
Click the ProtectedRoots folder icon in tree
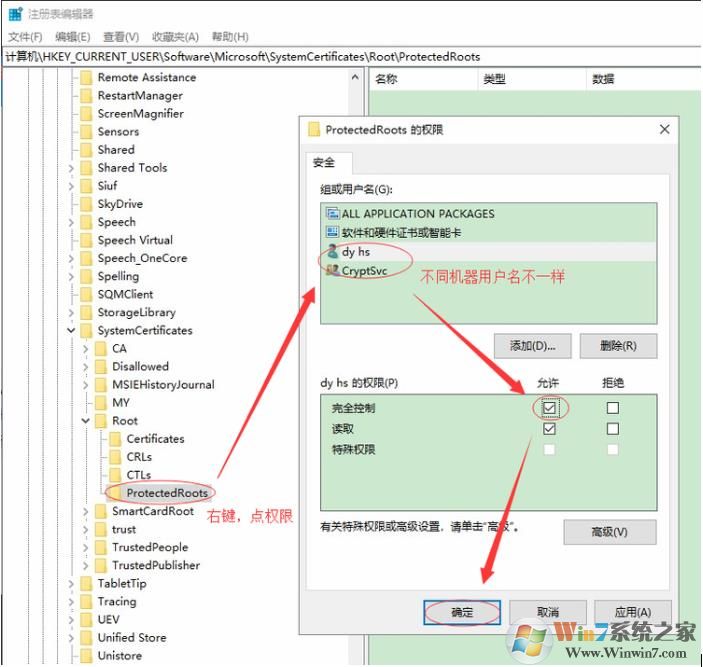[x=116, y=493]
